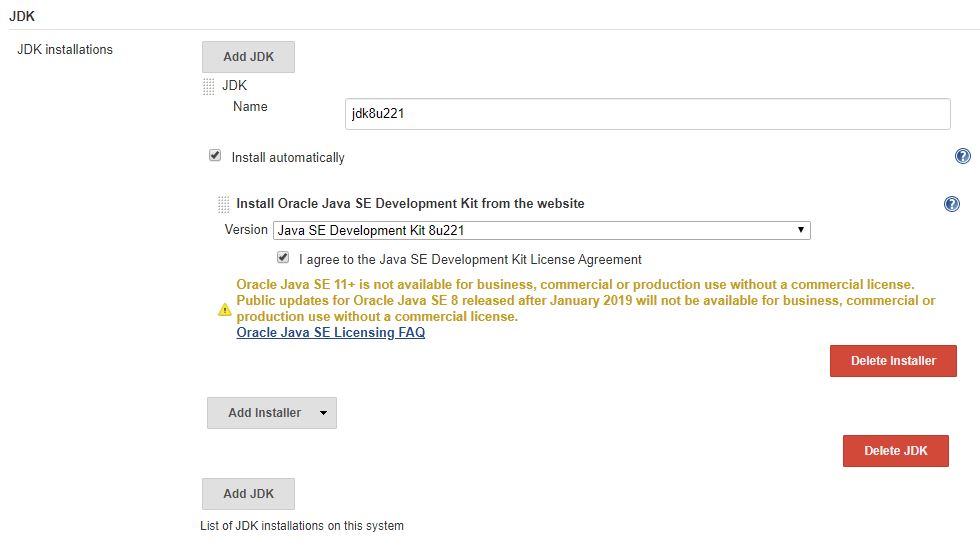Click the Oracle Java SE 11+ warning message
The image size is (980, 543).
[586, 301]
